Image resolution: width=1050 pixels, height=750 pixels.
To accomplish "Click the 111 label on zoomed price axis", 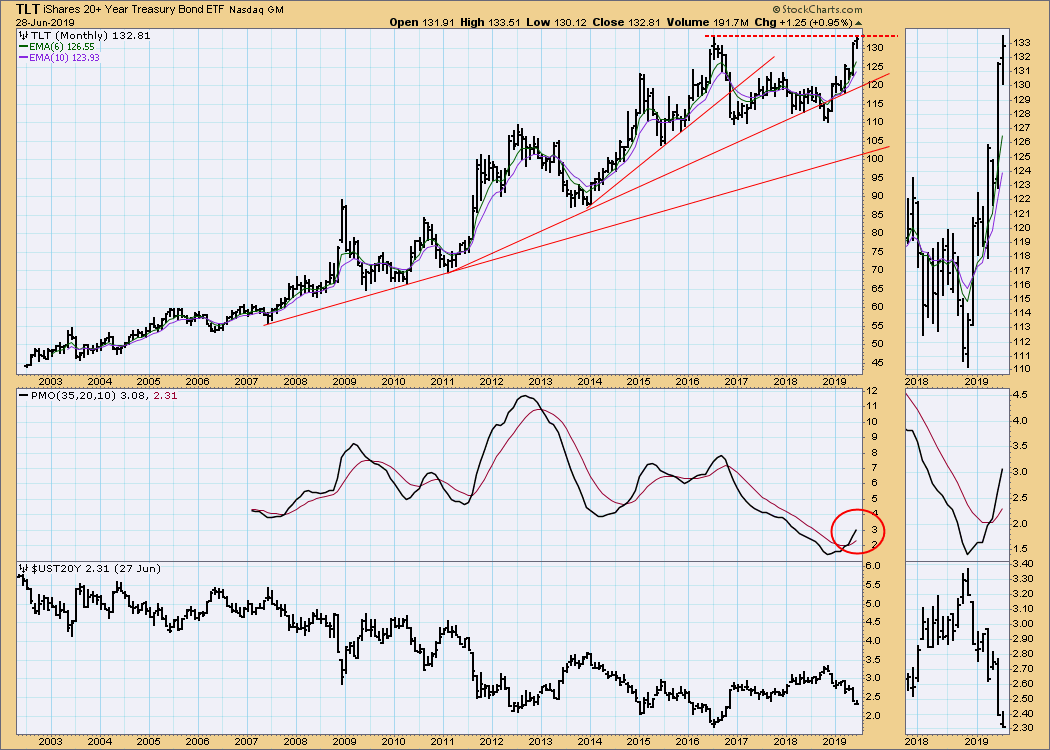I will click(1022, 356).
